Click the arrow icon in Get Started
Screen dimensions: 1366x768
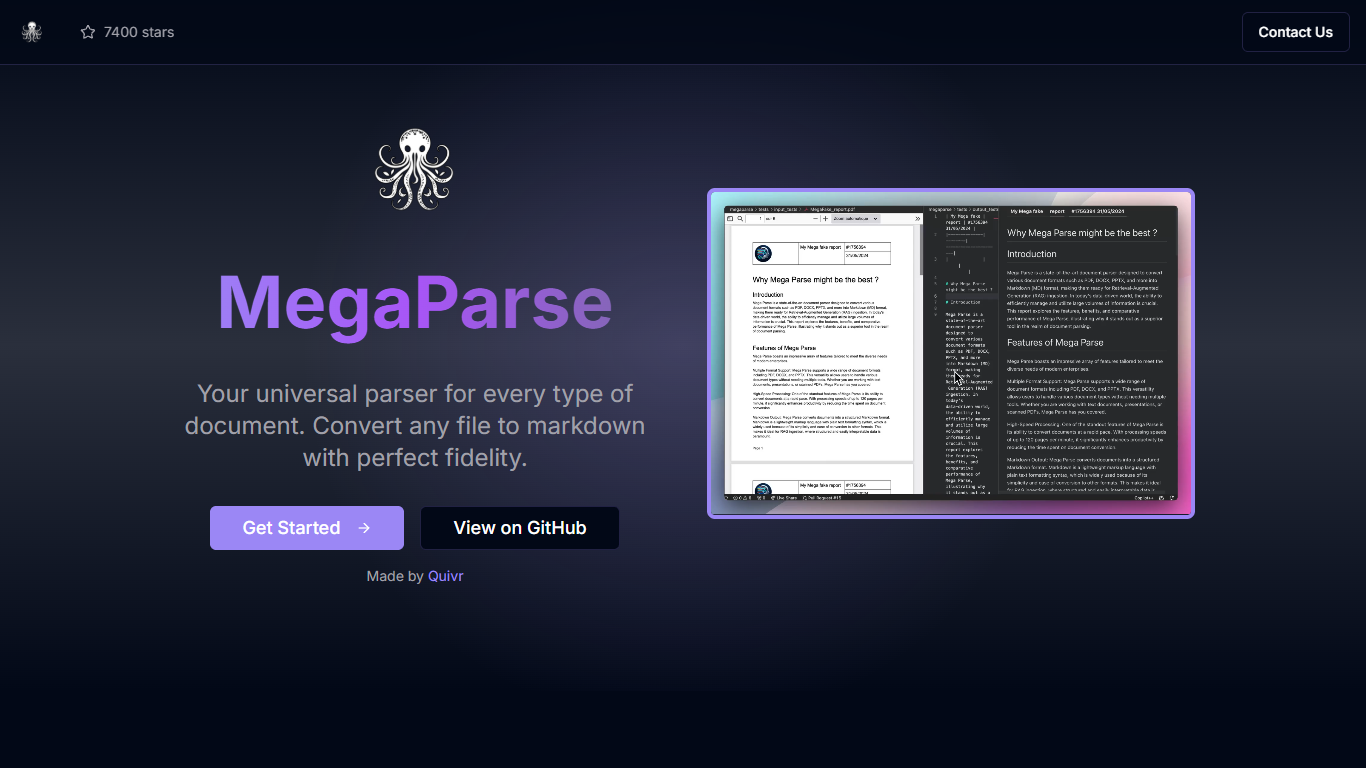tap(364, 528)
